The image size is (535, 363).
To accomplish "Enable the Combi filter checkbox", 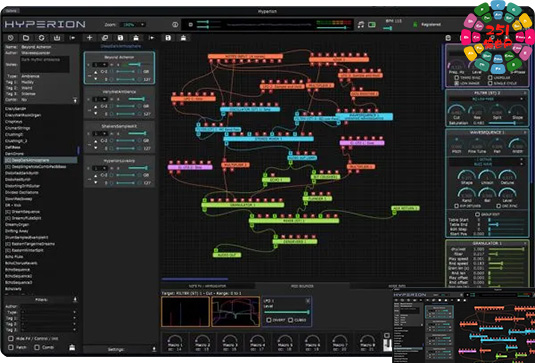I will pyautogui.click(x=37, y=347).
